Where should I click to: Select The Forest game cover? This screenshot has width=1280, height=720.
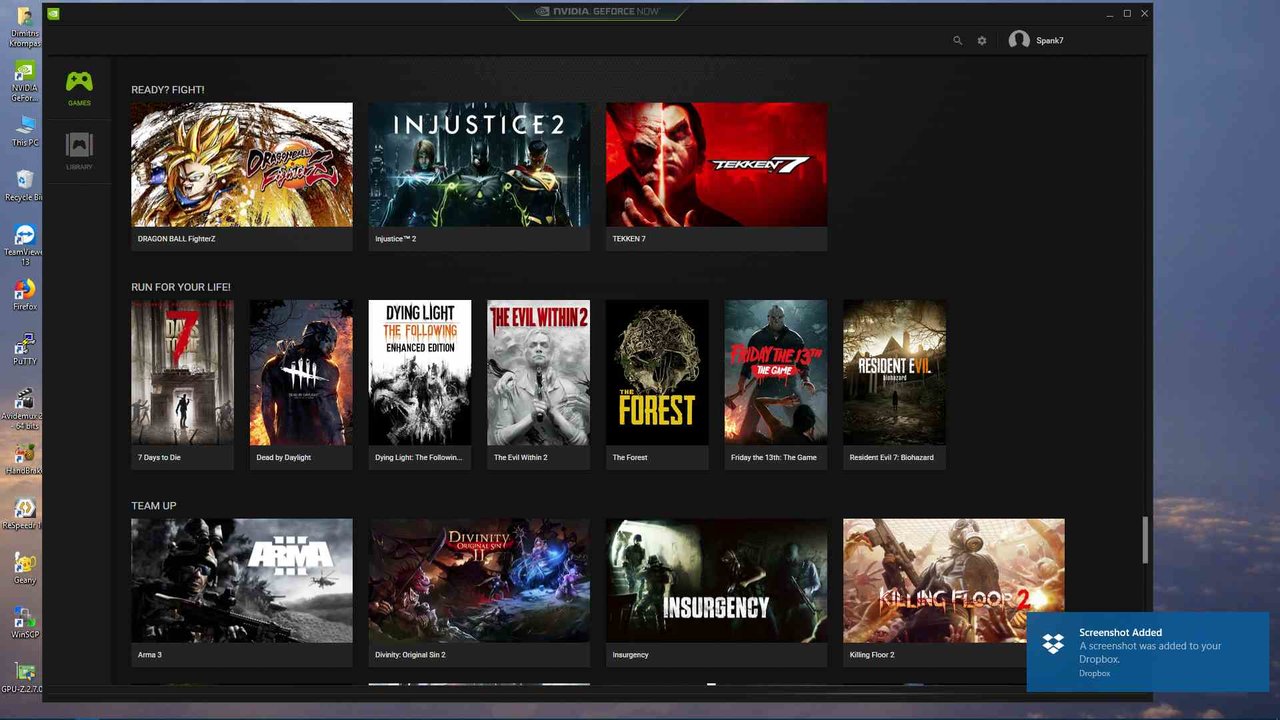click(x=657, y=372)
